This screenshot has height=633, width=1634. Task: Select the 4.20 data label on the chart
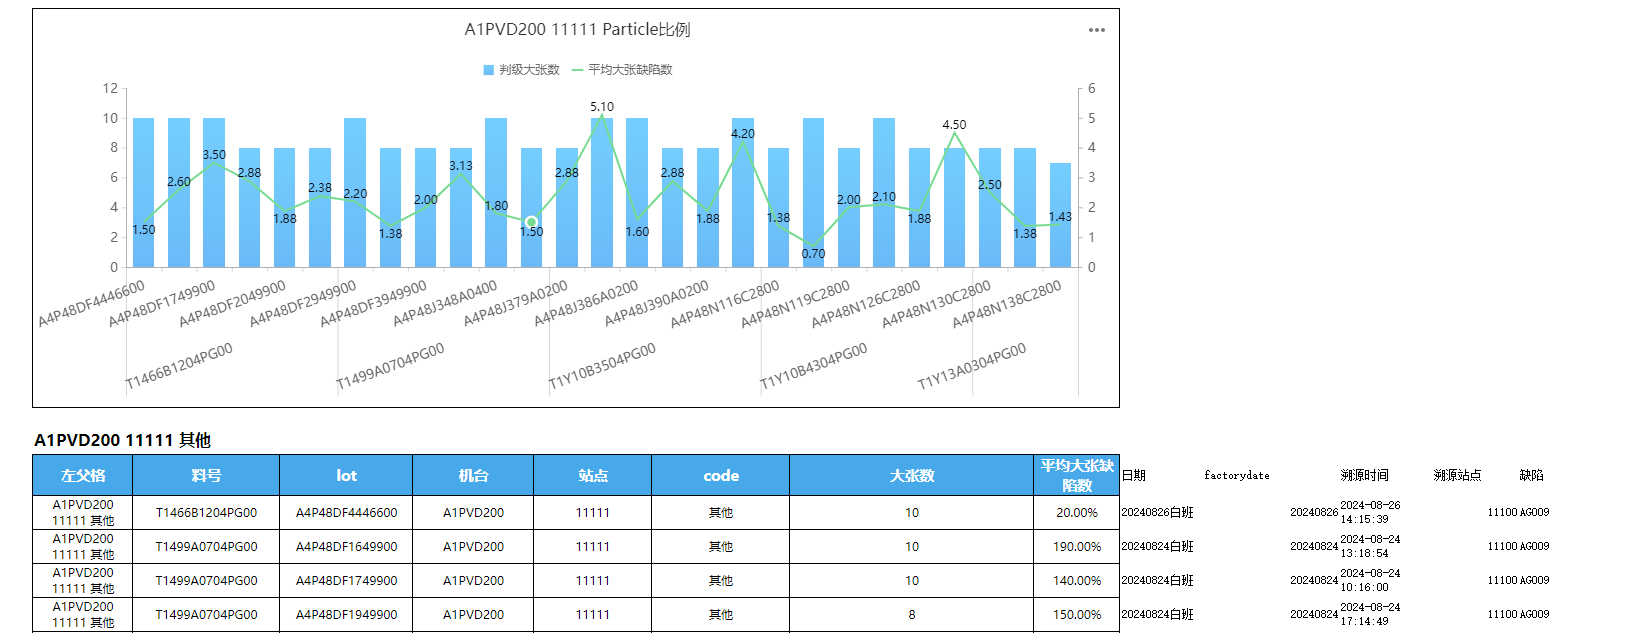743,134
